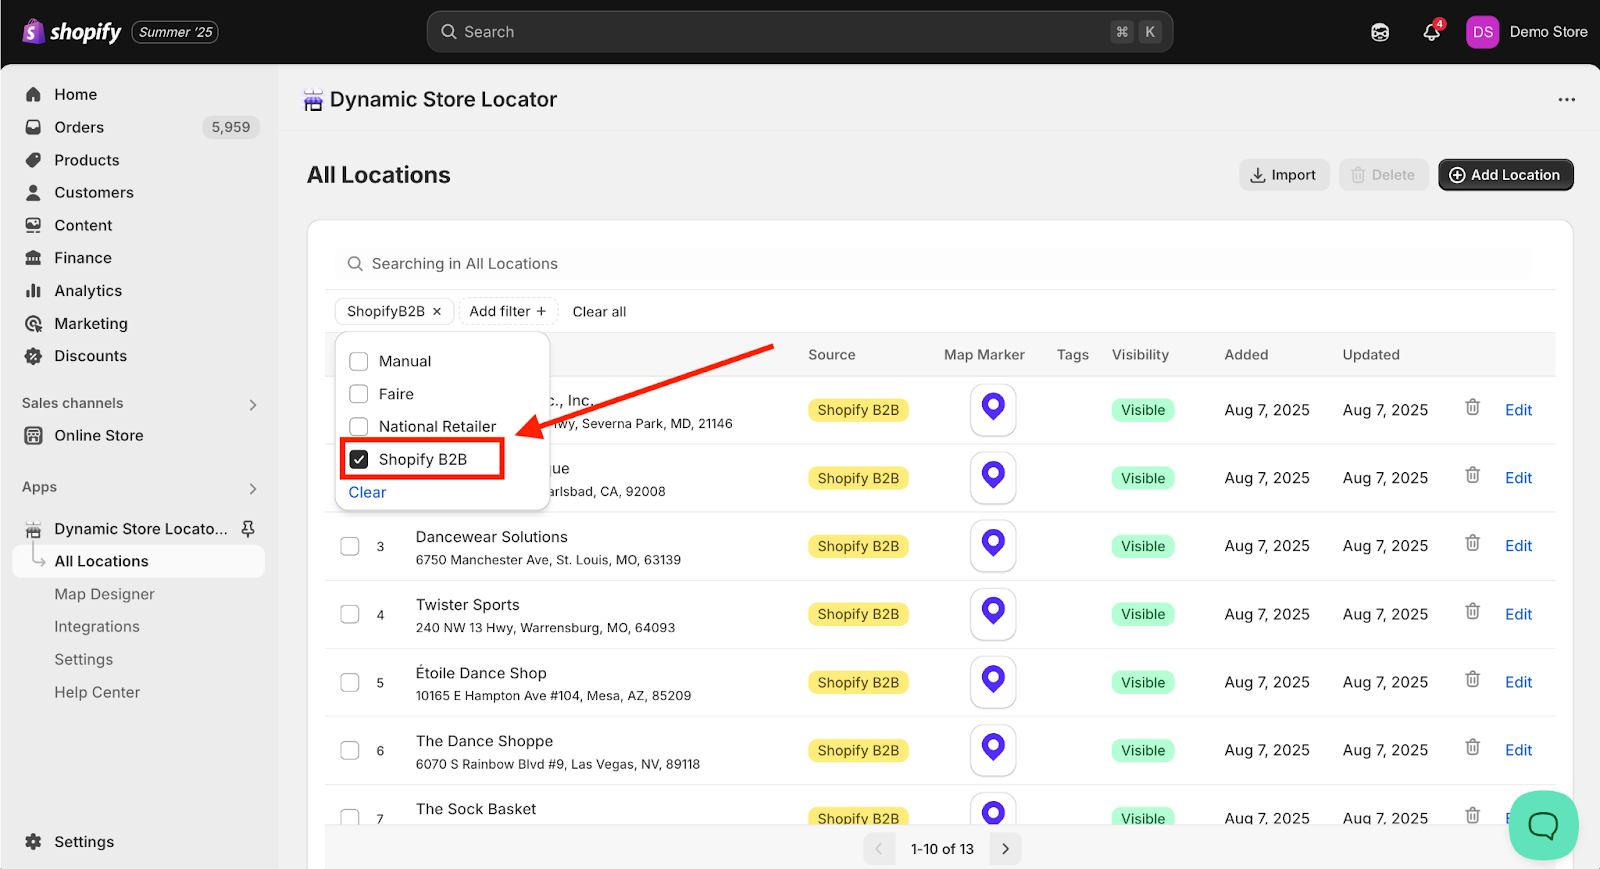Open app Settings under Dynamic Store Locator
The height and width of the screenshot is (869, 1600).
point(84,660)
